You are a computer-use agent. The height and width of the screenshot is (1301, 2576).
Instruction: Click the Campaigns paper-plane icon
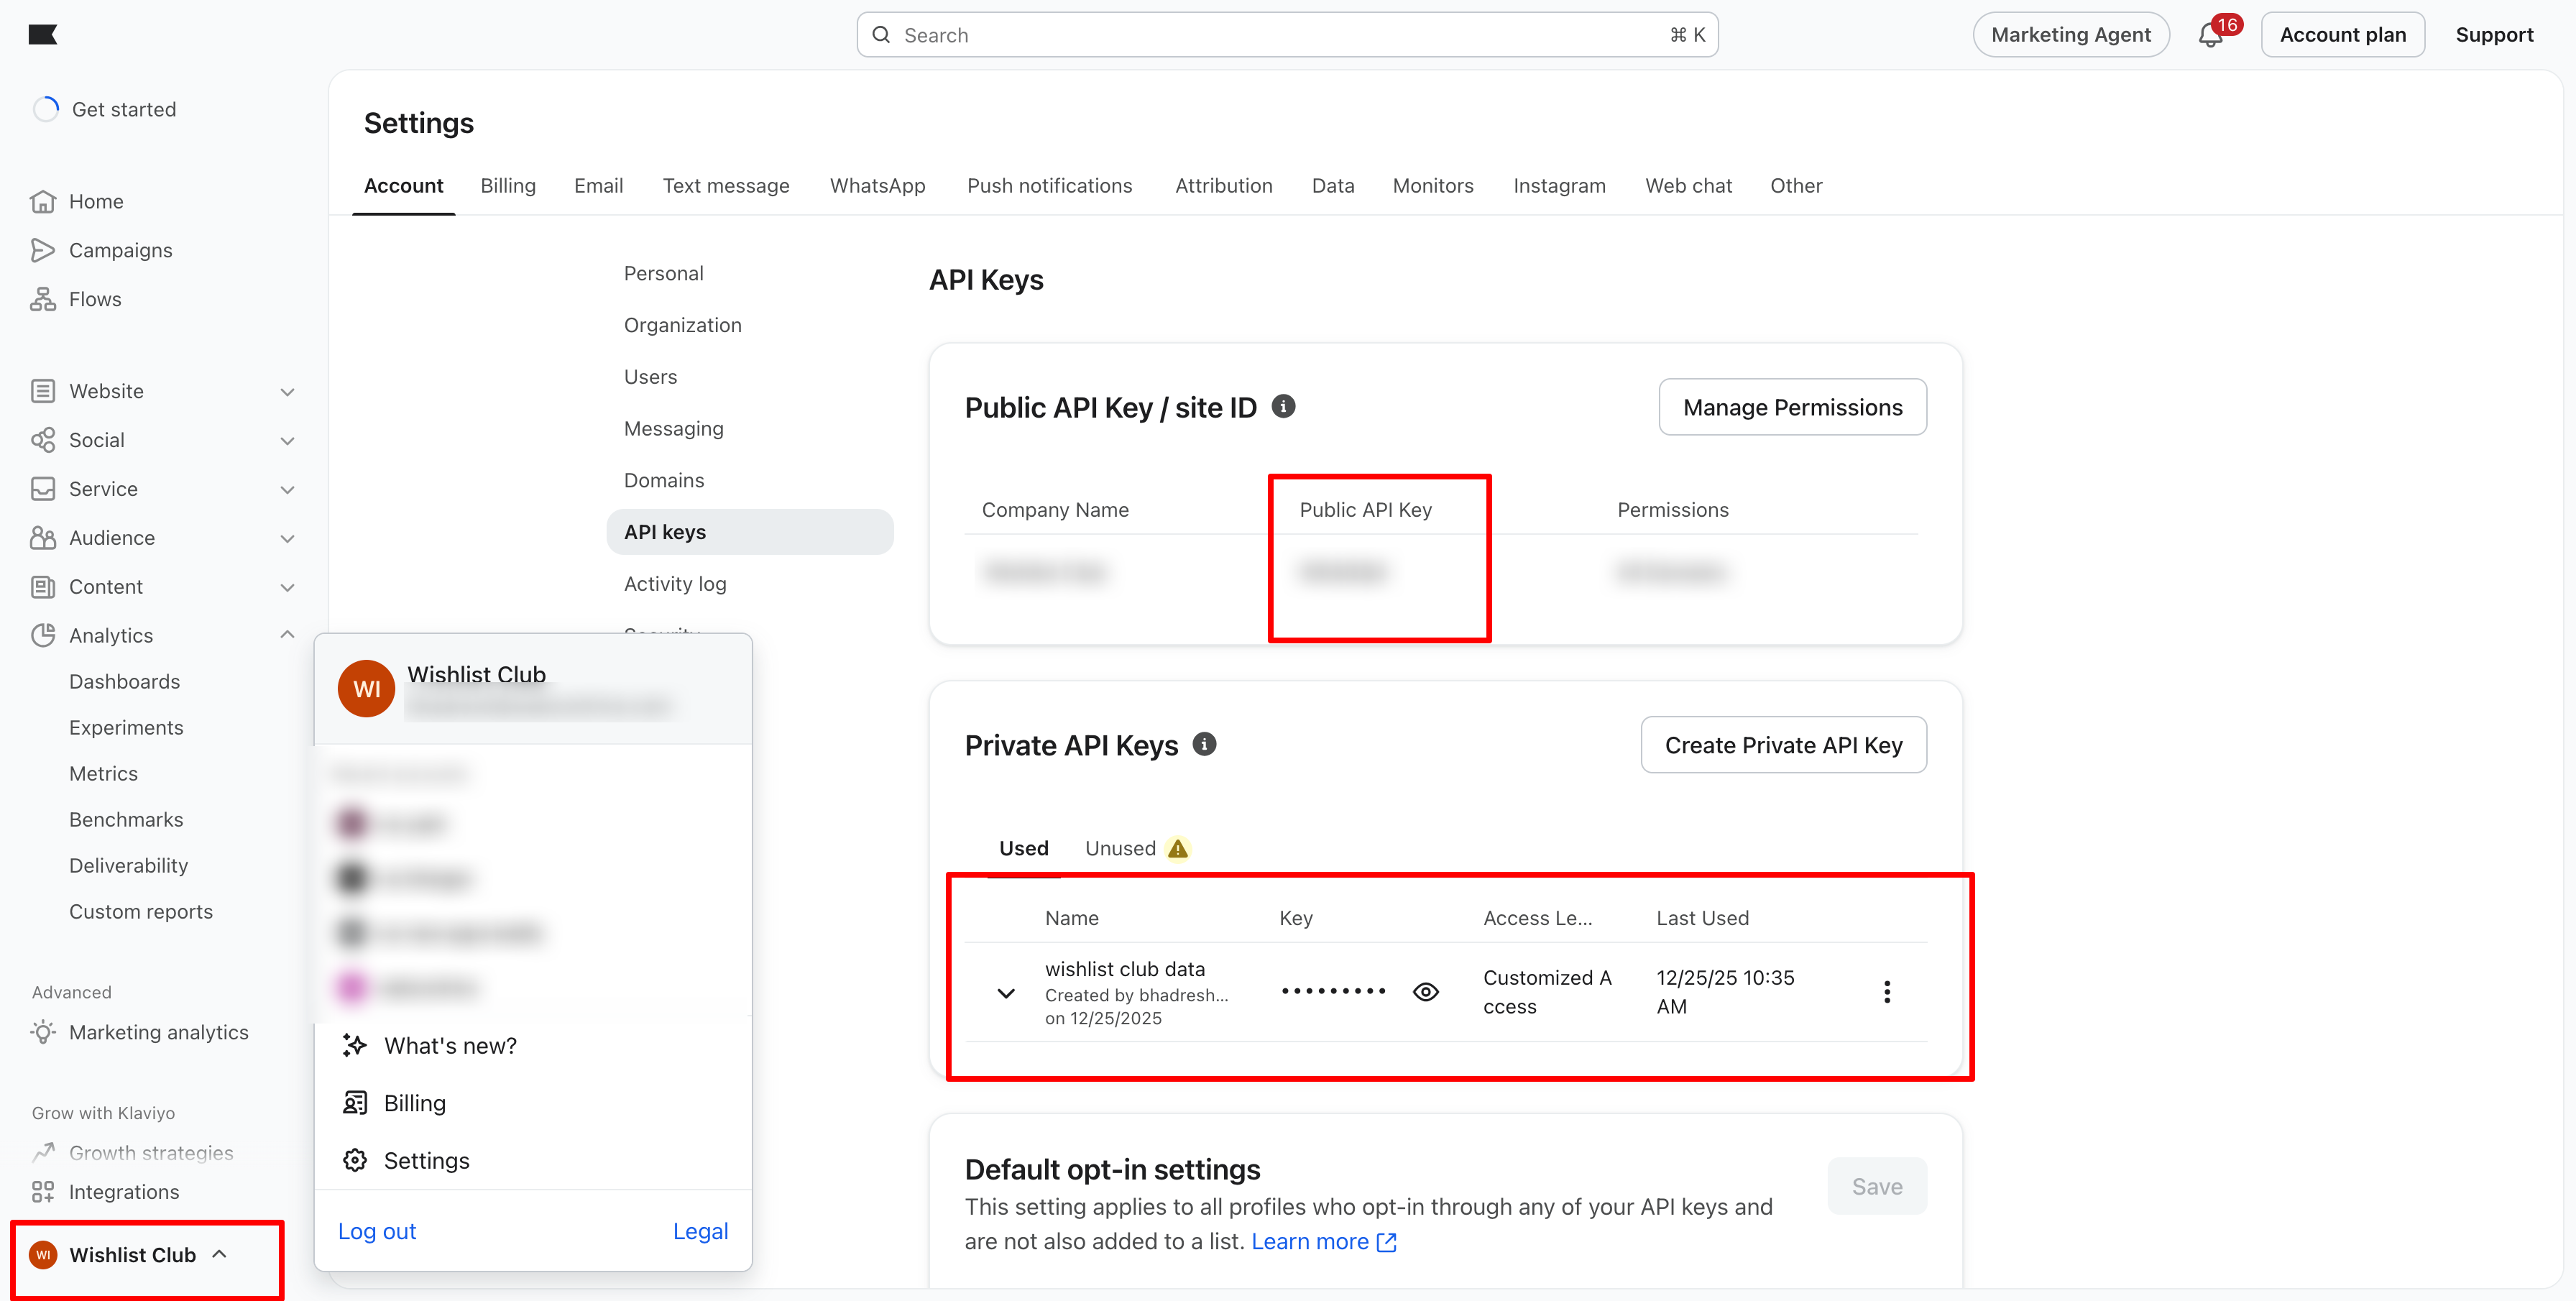[43, 250]
